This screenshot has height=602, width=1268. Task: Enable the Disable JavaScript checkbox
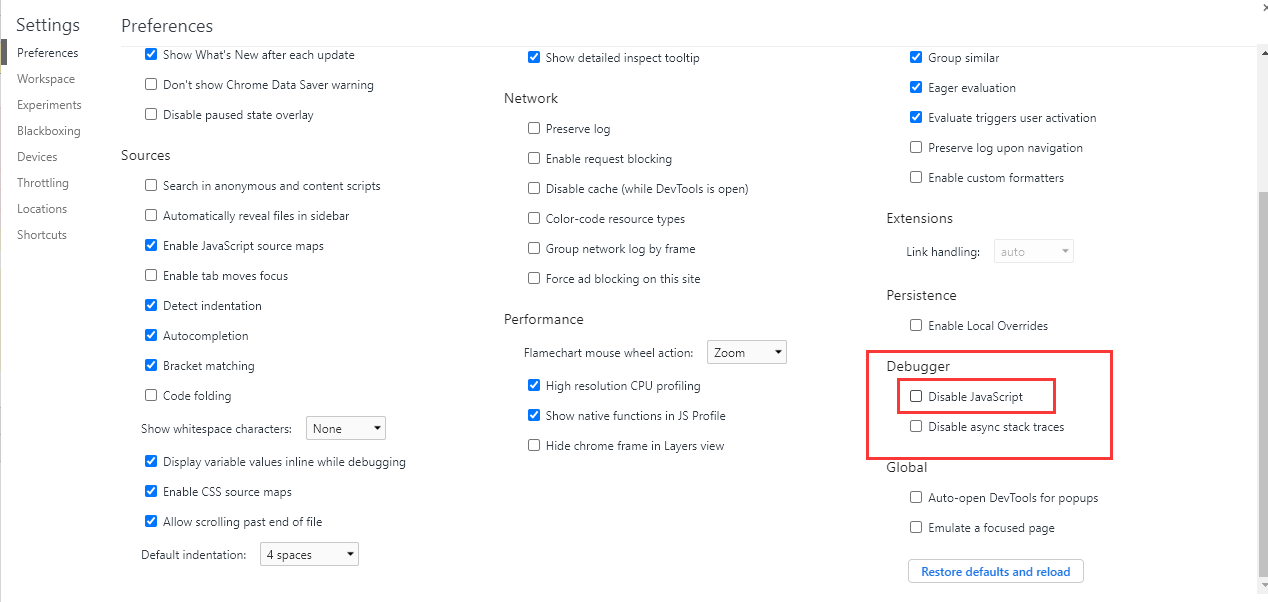916,397
